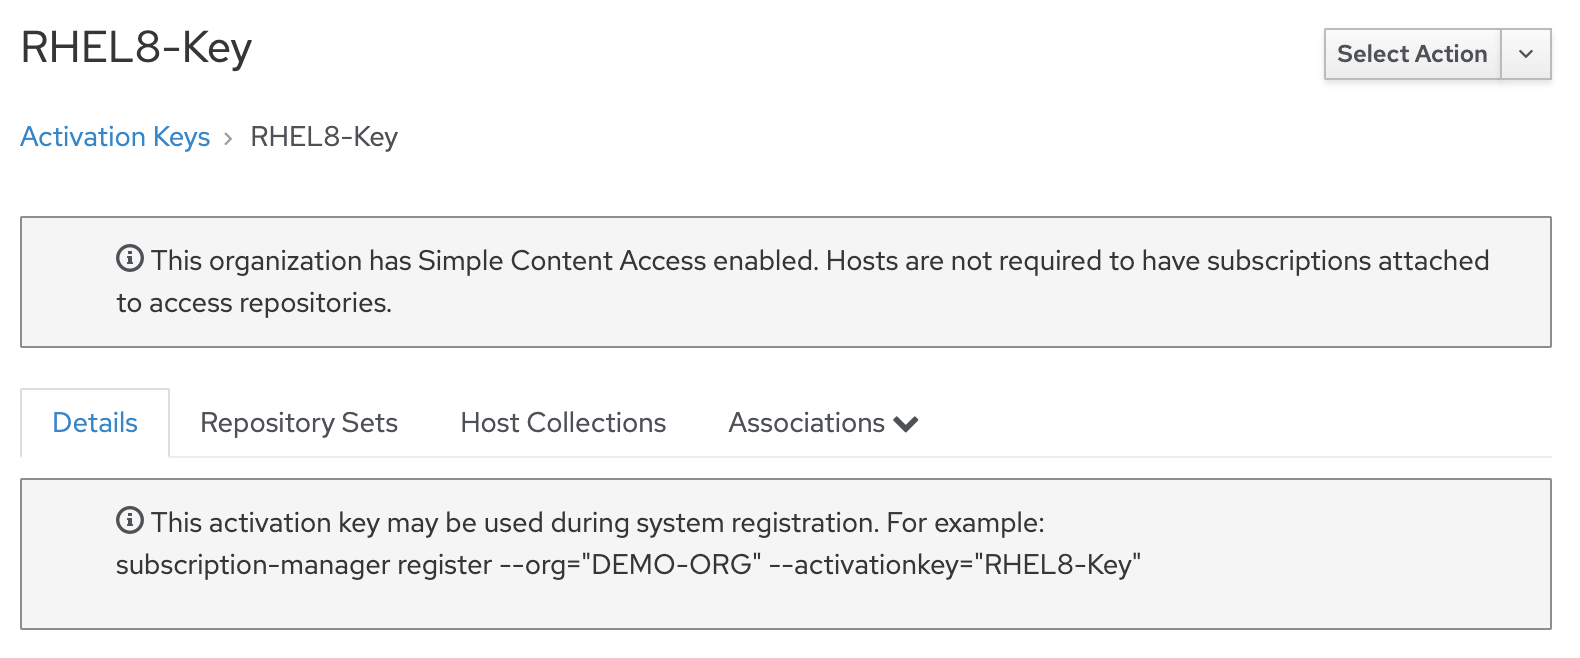Click the activation key registration info icon
The image size is (1580, 658).
pyautogui.click(x=130, y=521)
